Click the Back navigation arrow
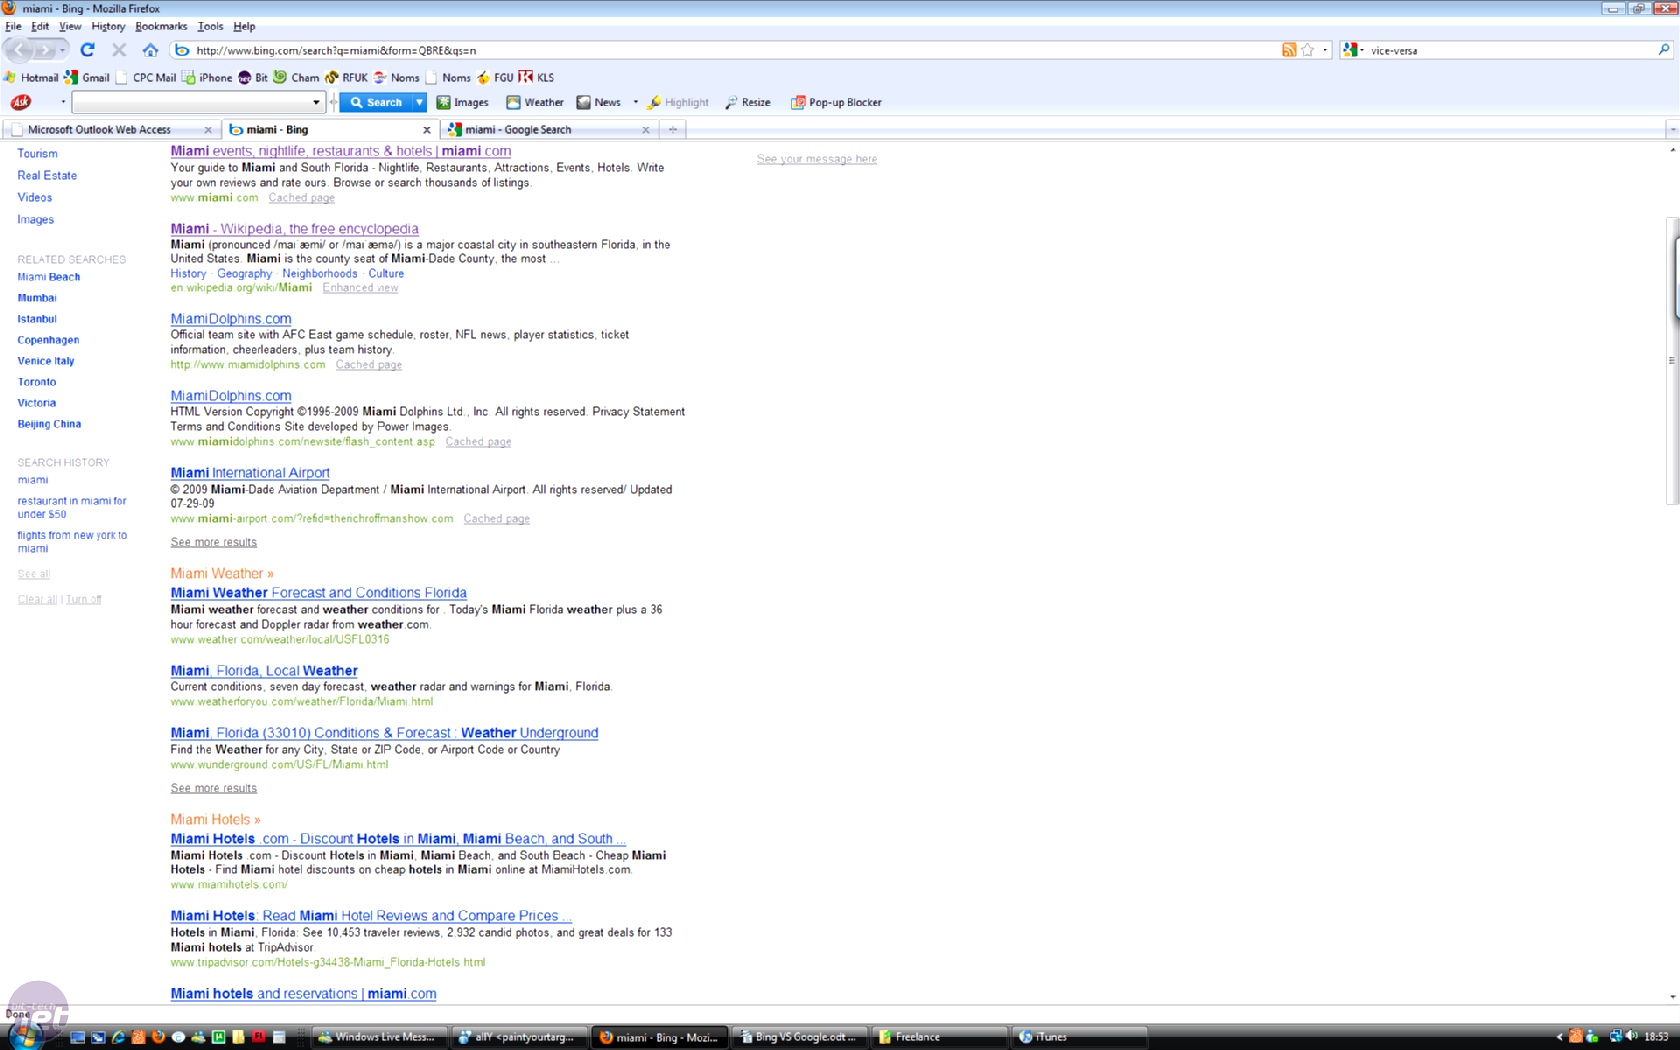Image resolution: width=1680 pixels, height=1050 pixels. pyautogui.click(x=19, y=50)
